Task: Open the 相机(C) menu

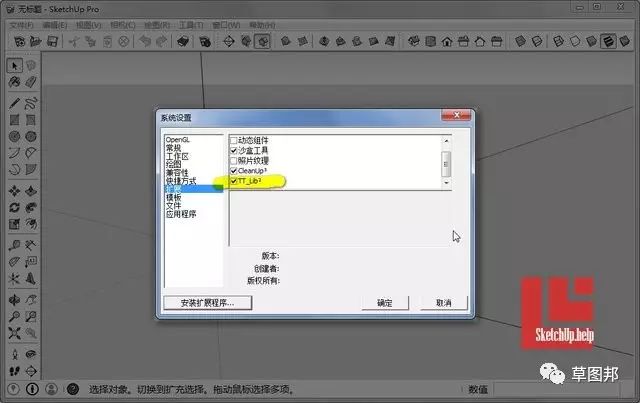Action: pos(123,25)
